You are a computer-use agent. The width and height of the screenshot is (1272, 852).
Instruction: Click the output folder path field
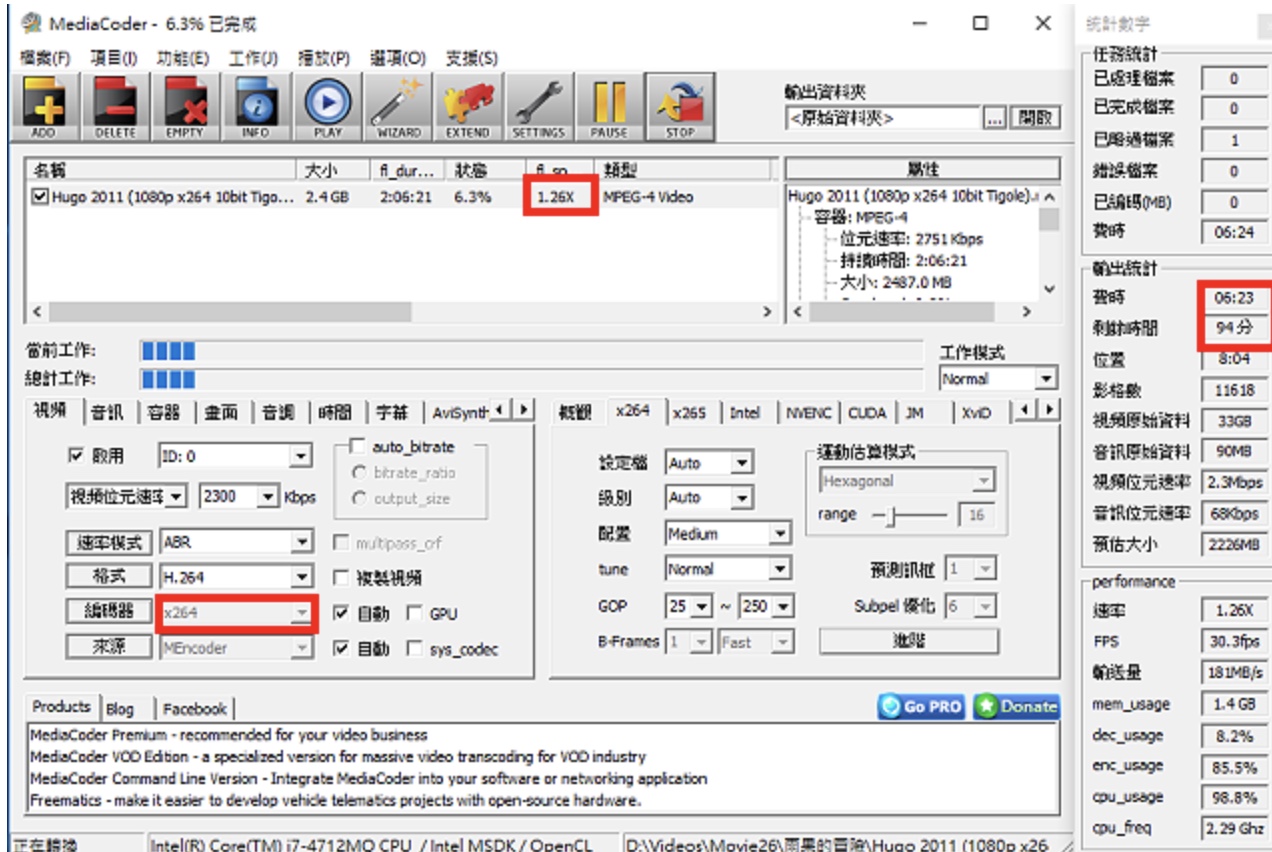881,118
